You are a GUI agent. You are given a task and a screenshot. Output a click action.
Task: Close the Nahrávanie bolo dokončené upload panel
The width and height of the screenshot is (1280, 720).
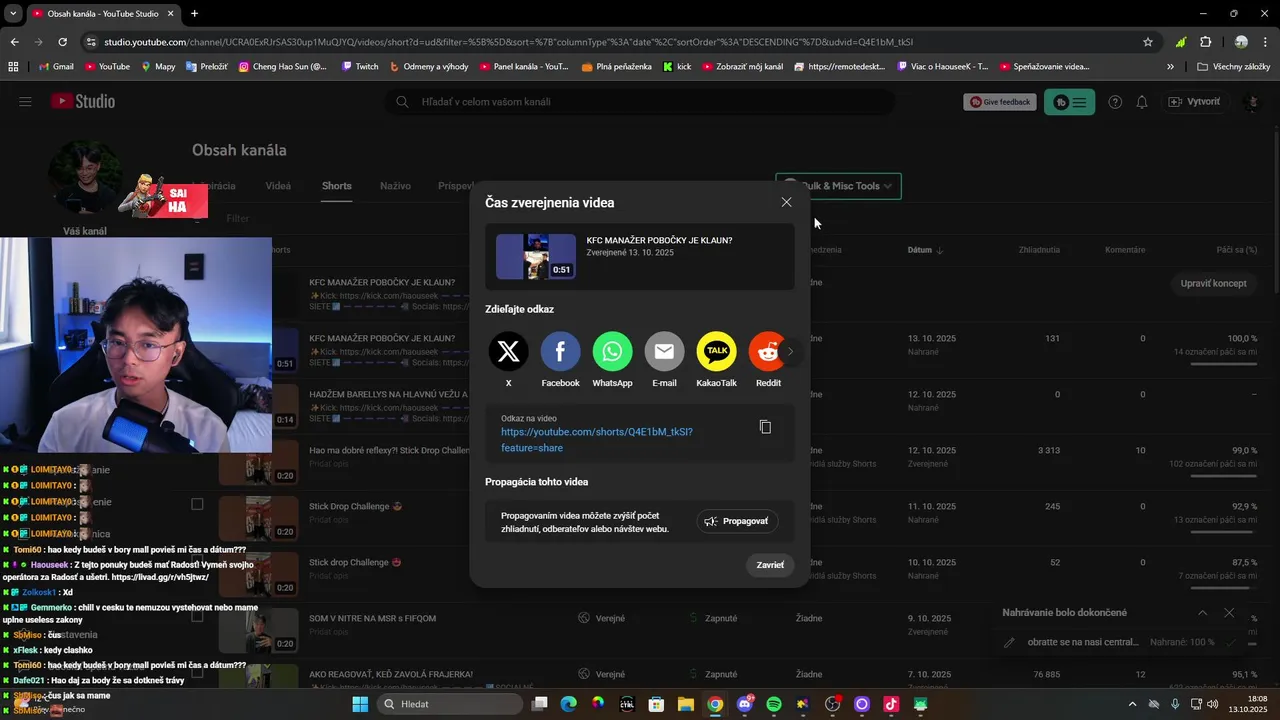1229,613
